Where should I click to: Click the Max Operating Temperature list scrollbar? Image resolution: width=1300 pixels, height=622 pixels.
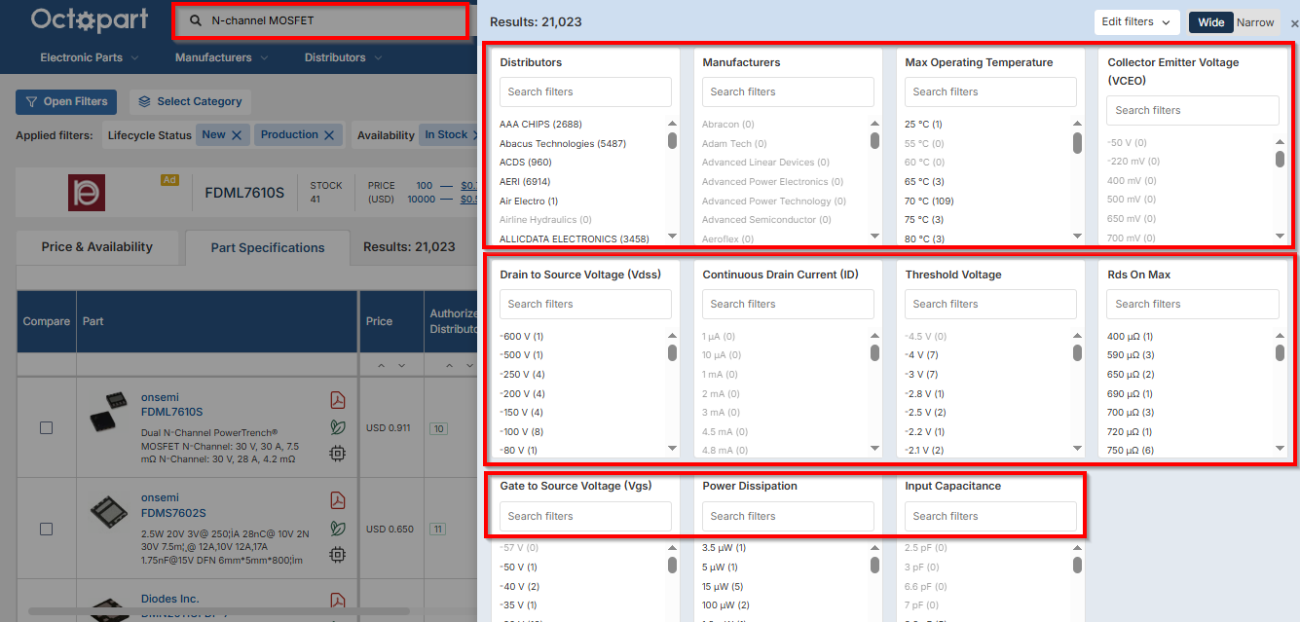pyautogui.click(x=1077, y=143)
